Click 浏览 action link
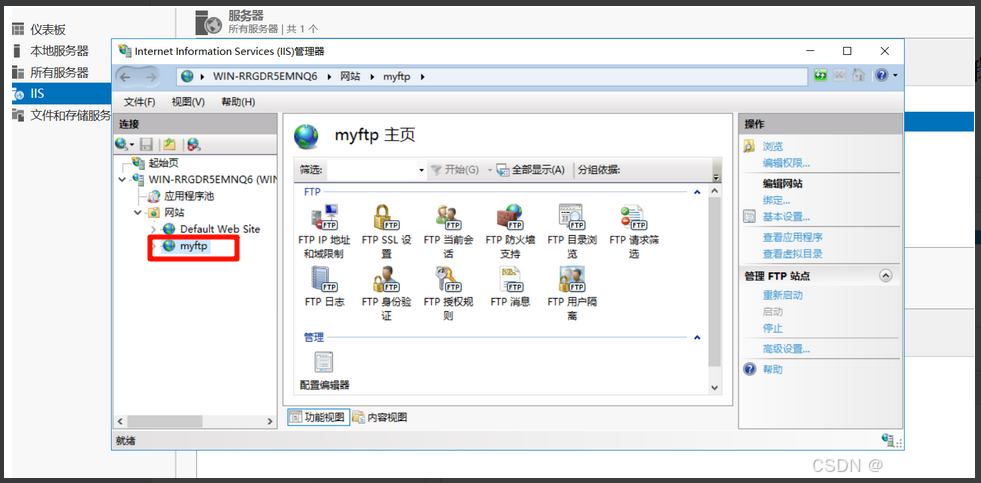Image resolution: width=981 pixels, height=483 pixels. point(773,146)
